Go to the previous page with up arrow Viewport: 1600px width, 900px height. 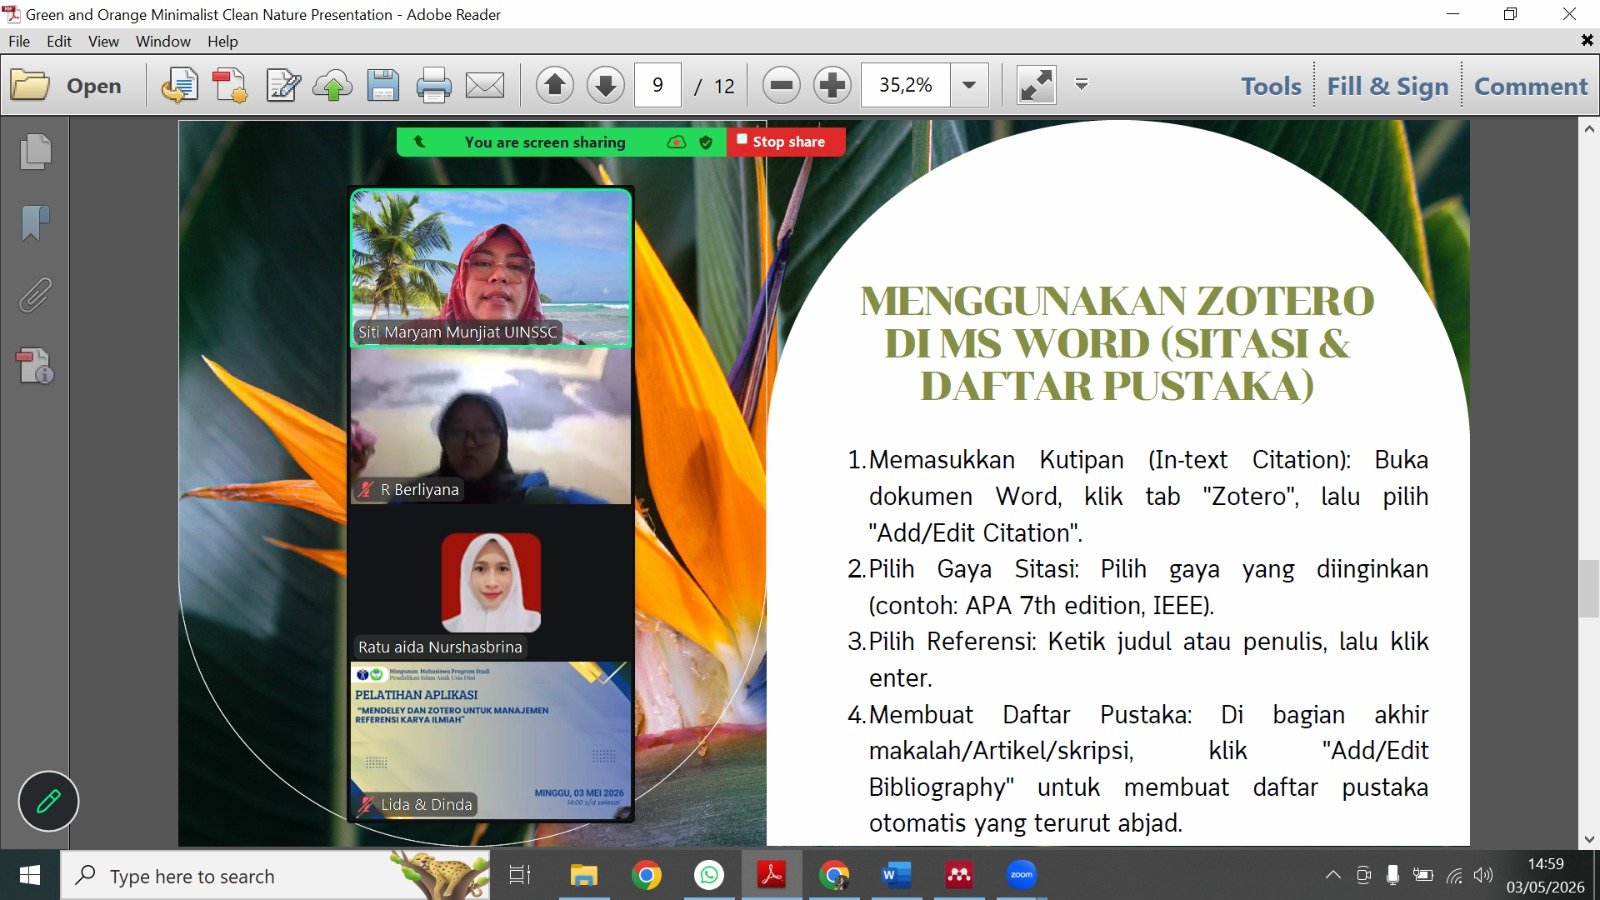click(x=555, y=85)
